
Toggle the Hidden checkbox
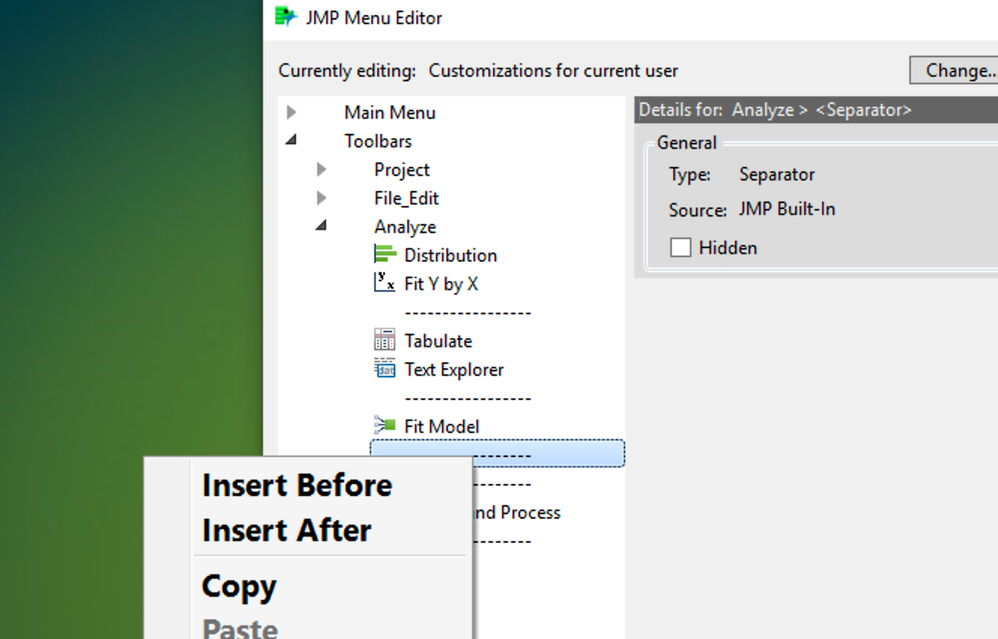click(x=680, y=247)
